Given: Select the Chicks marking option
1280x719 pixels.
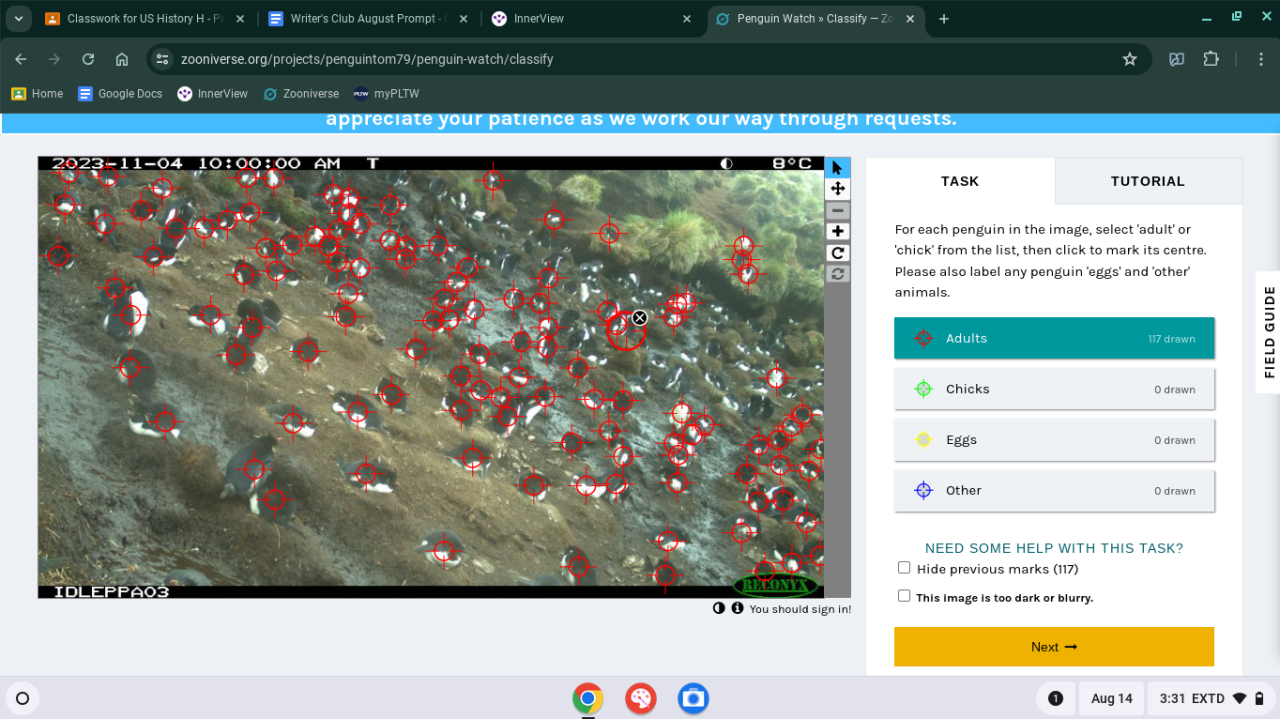Looking at the screenshot, I should point(1054,389).
